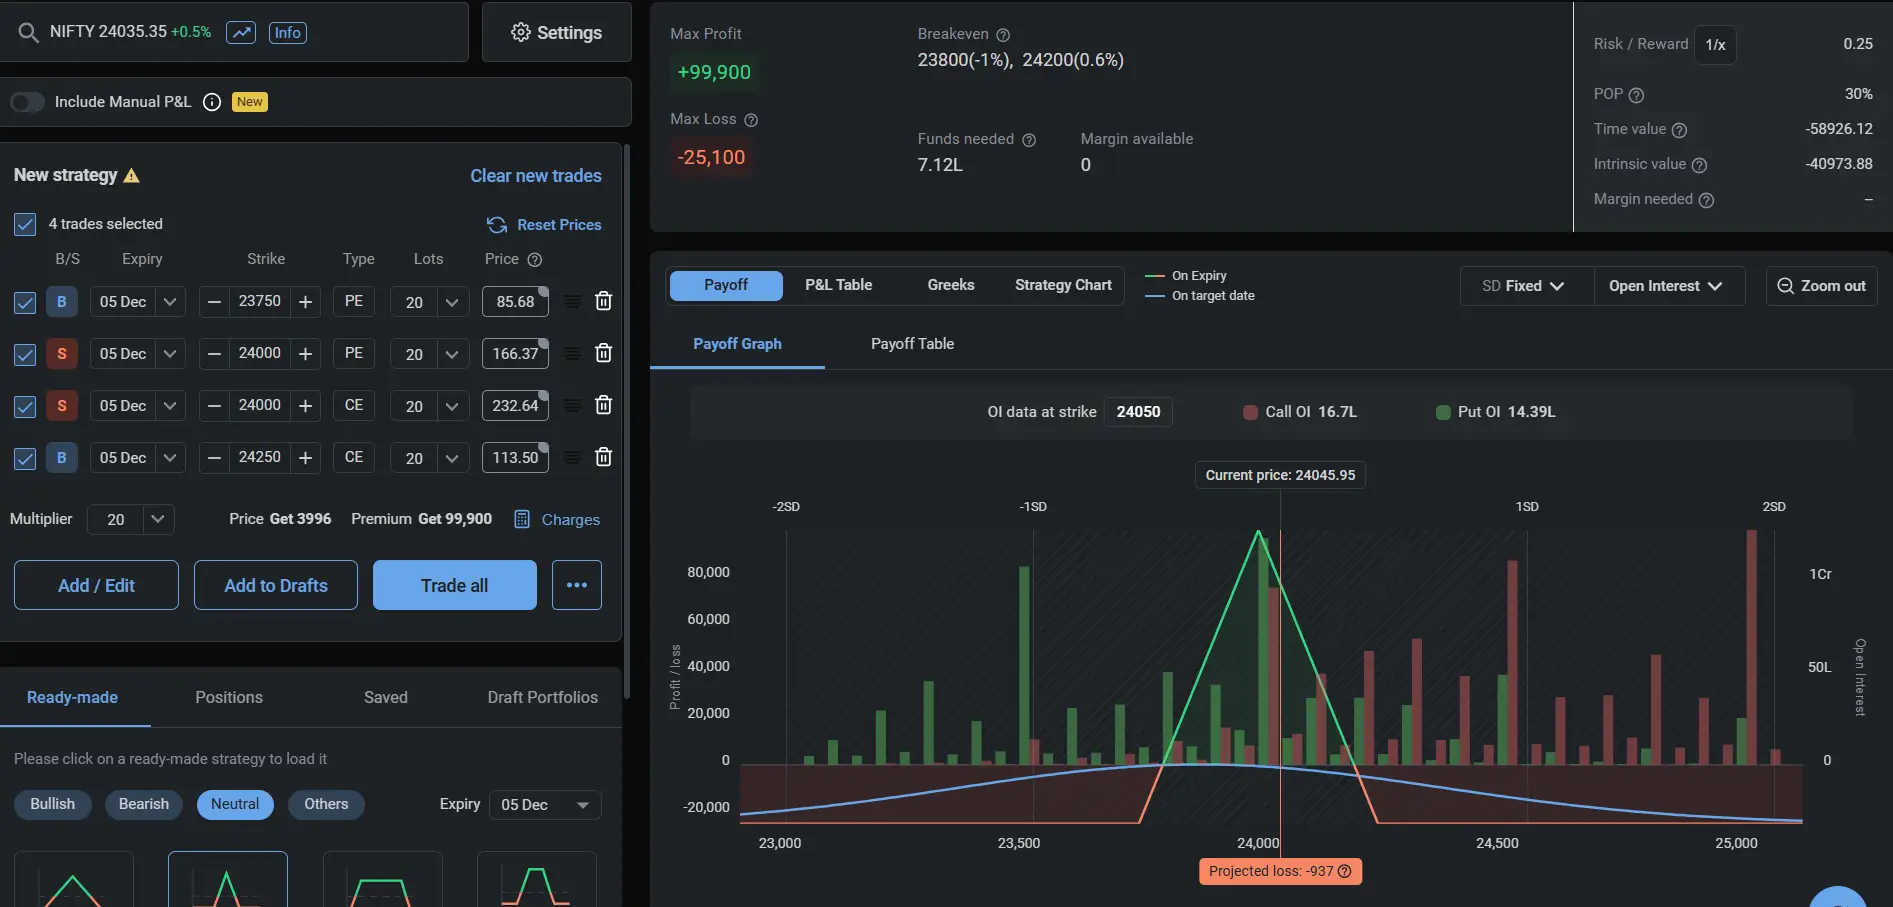Decrease strike on the 24250 CE row
The height and width of the screenshot is (907, 1893).
tap(214, 457)
